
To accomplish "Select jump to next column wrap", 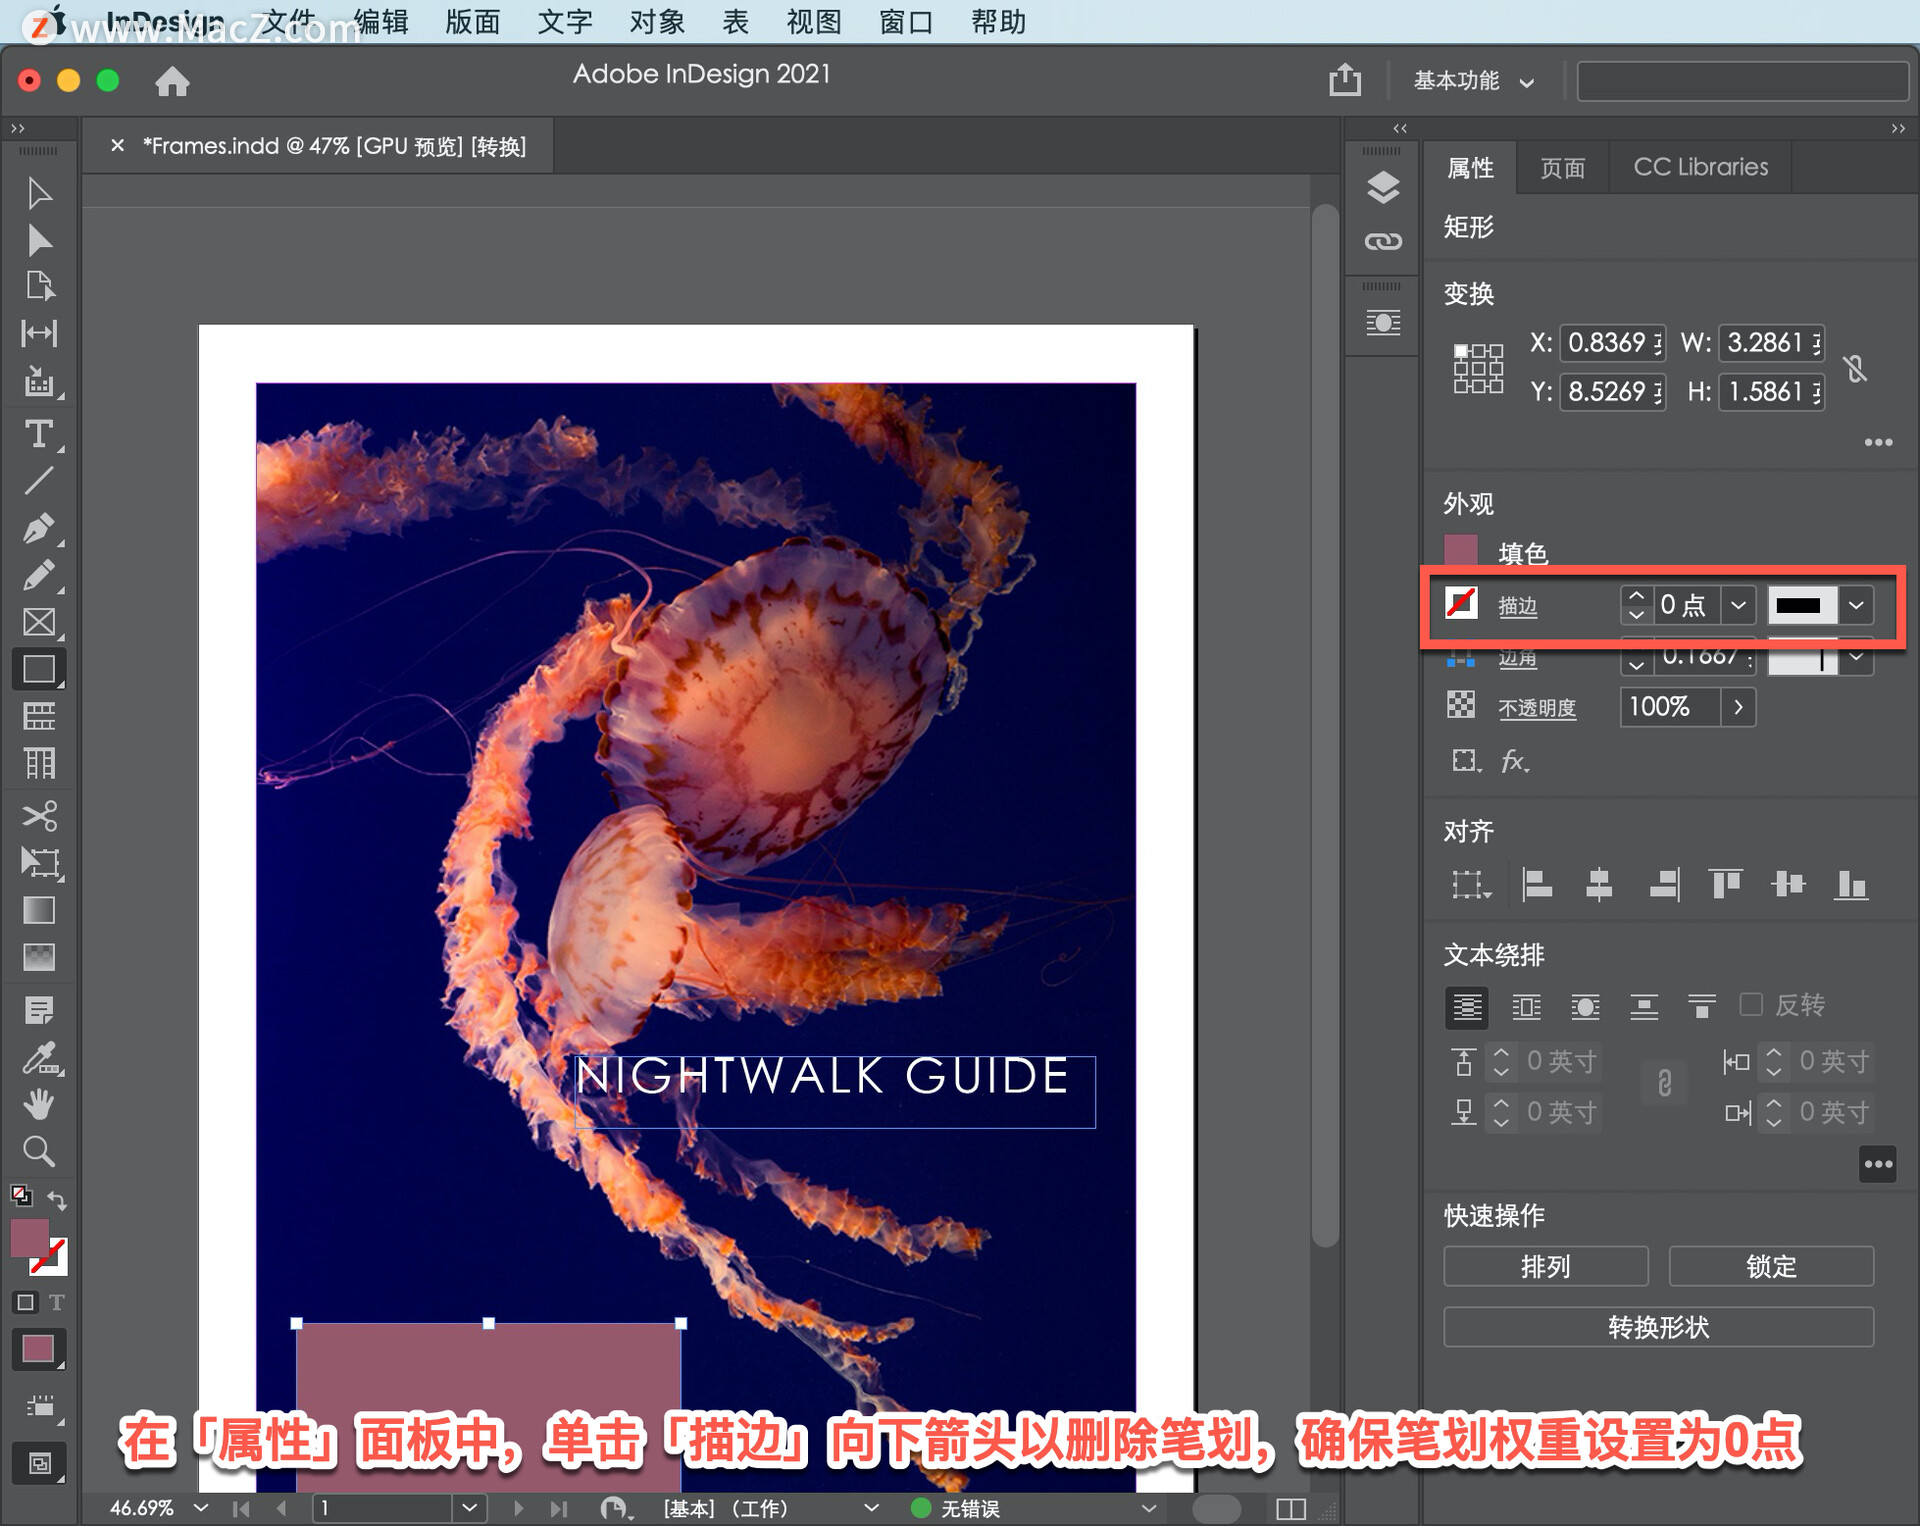I will coord(1701,1006).
